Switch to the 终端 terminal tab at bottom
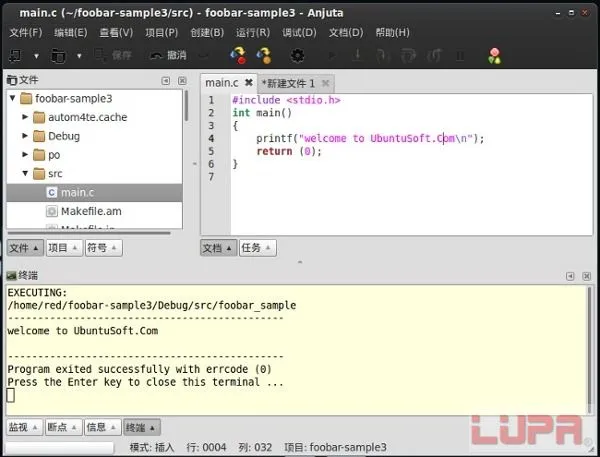 click(x=142, y=427)
